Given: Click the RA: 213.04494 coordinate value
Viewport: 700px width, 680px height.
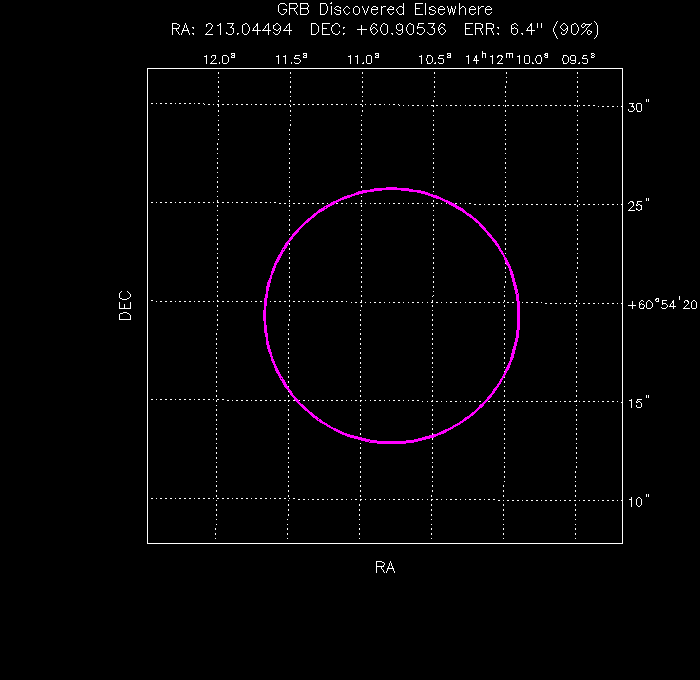Looking at the screenshot, I should tap(235, 29).
